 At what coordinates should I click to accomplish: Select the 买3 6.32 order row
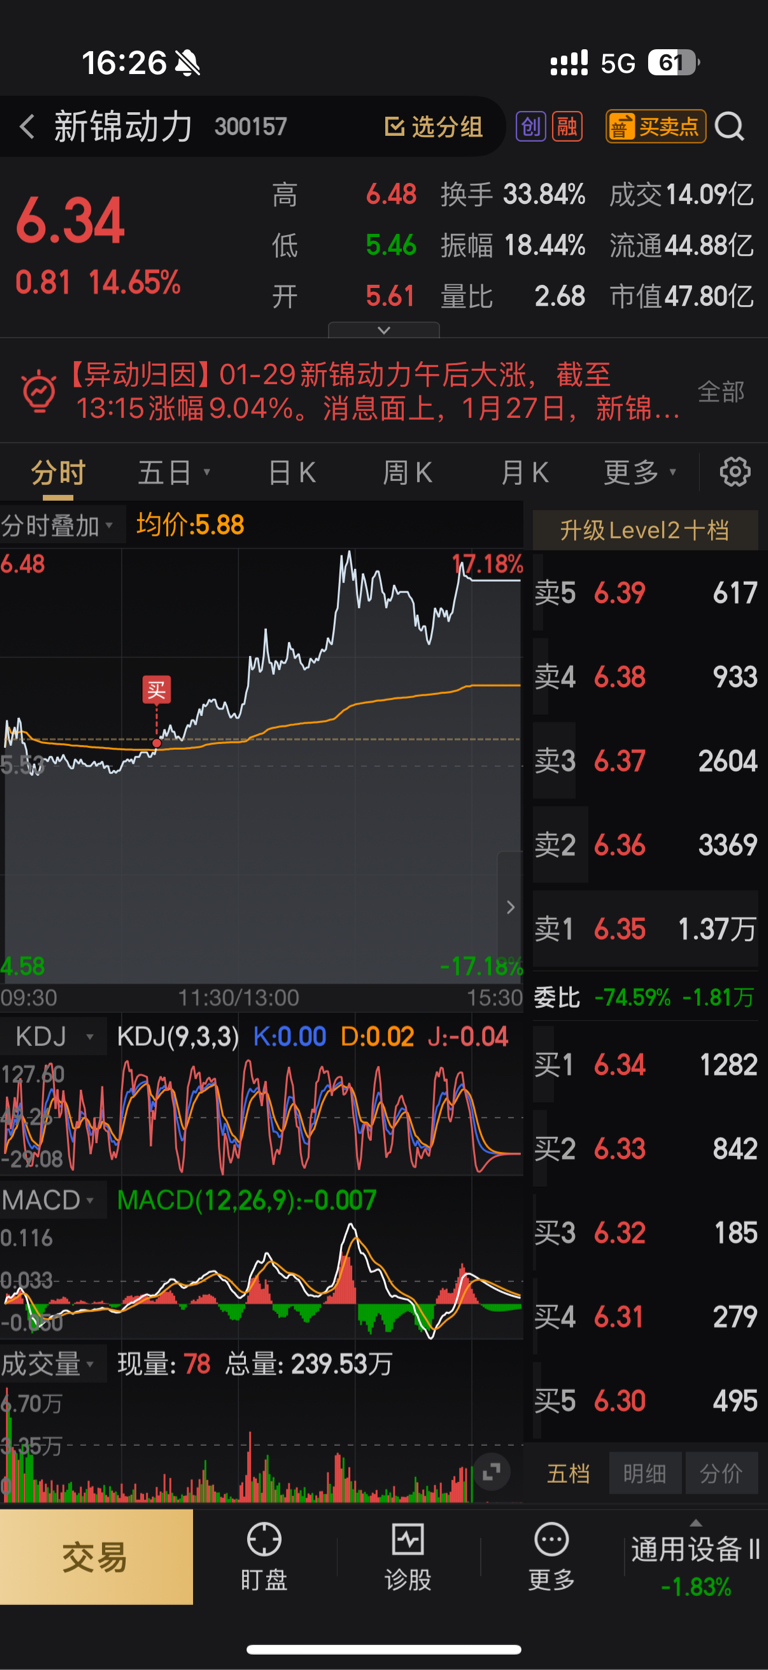(x=645, y=1233)
